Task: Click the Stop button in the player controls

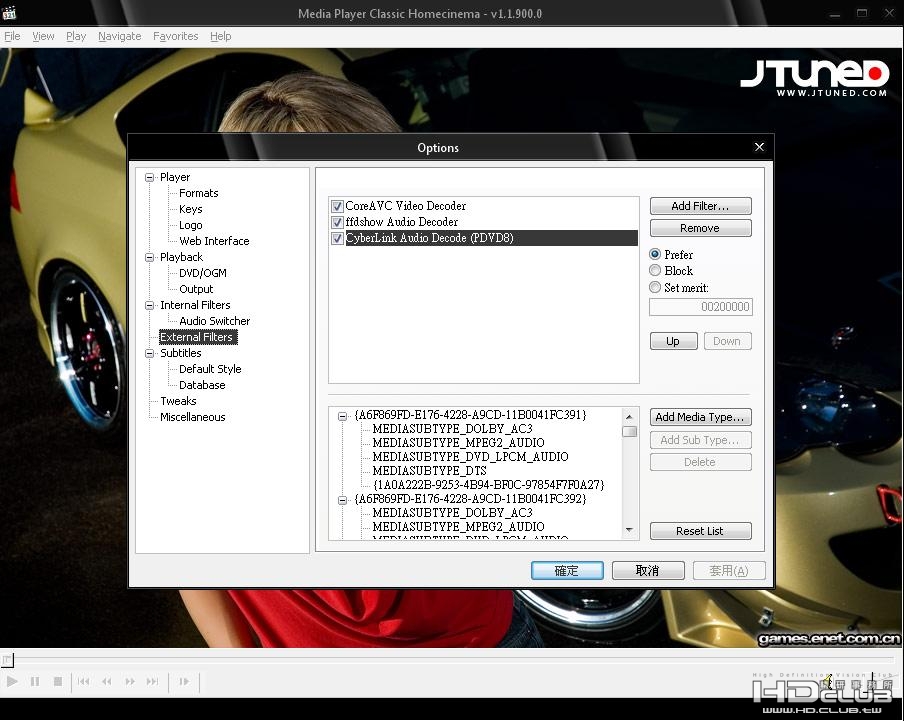Action: click(58, 682)
